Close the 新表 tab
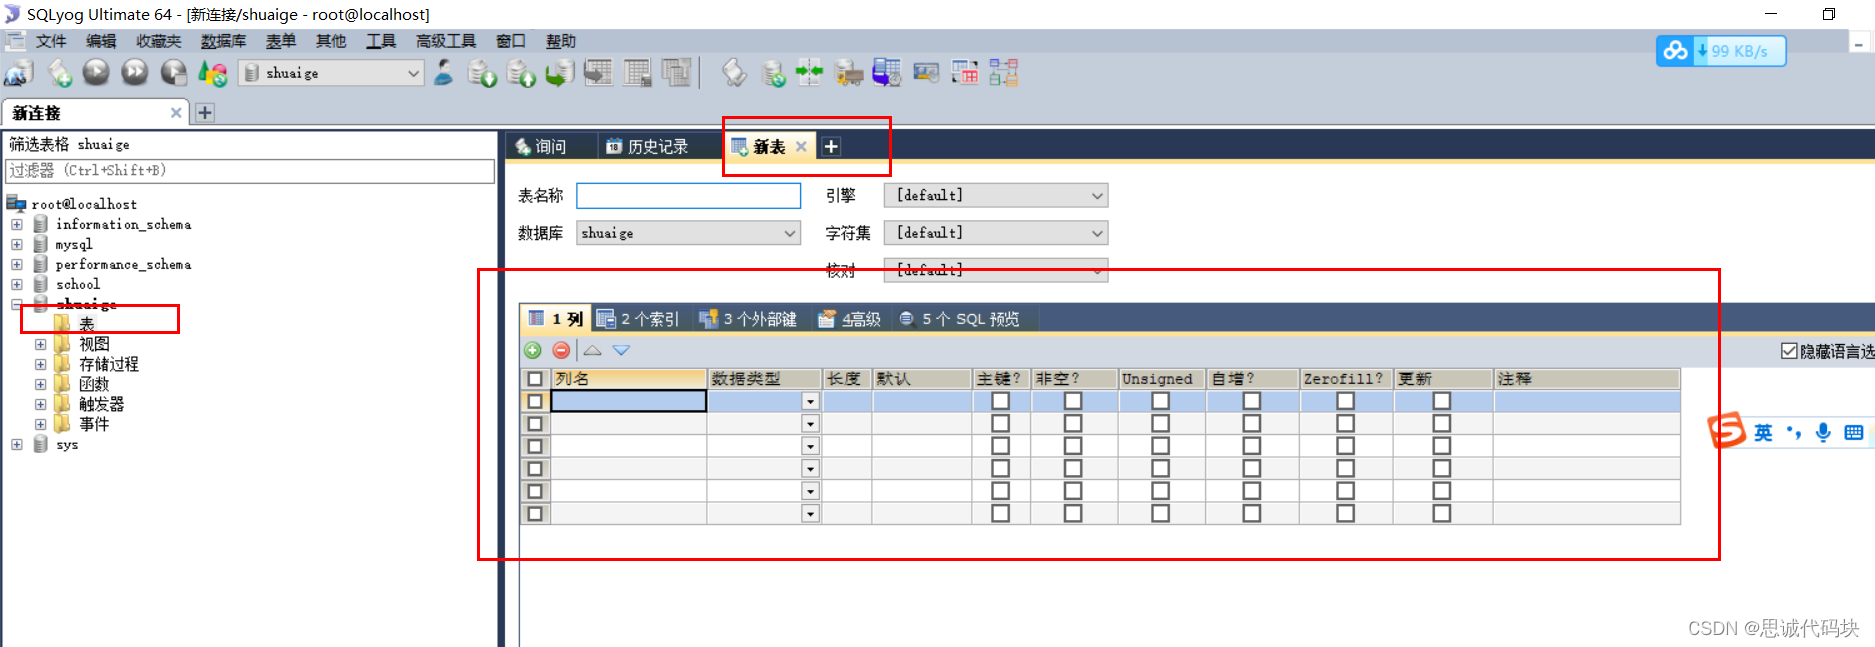 (x=801, y=146)
